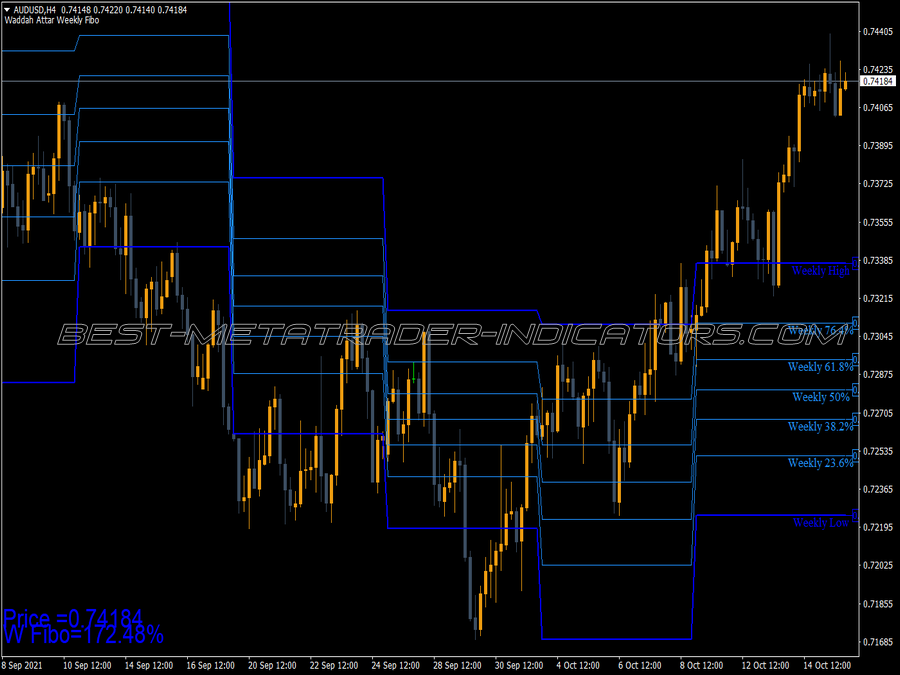This screenshot has height=675, width=900.
Task: Select the Weekly 23.6% level label
Action: tap(820, 463)
